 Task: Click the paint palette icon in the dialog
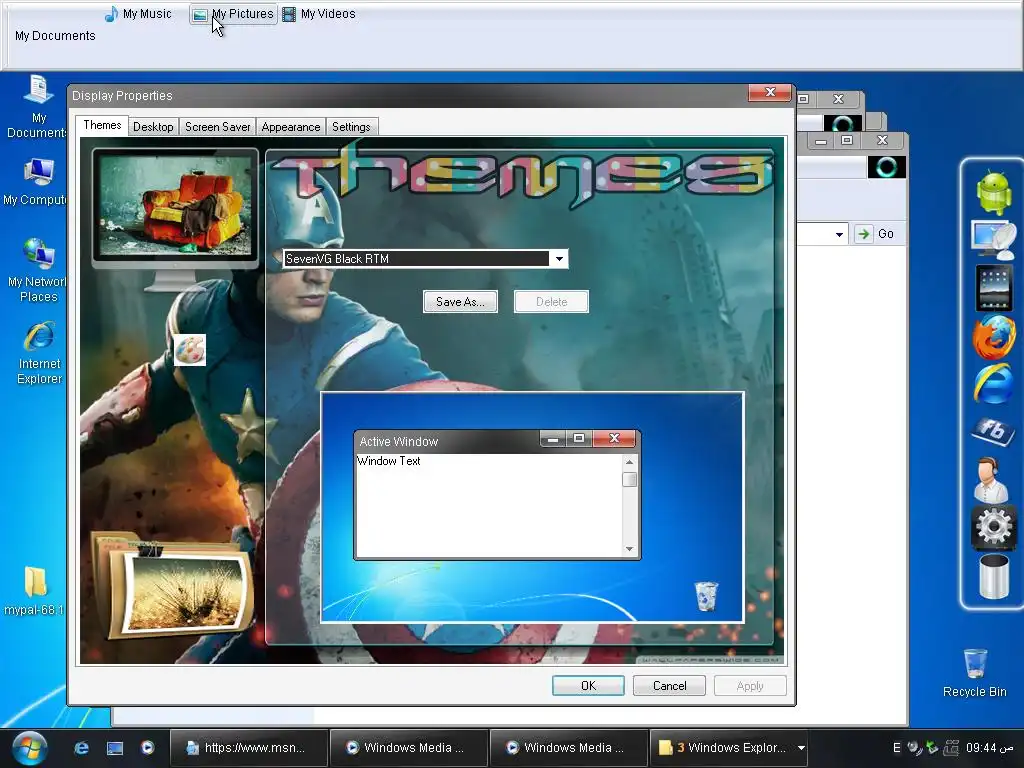(190, 350)
